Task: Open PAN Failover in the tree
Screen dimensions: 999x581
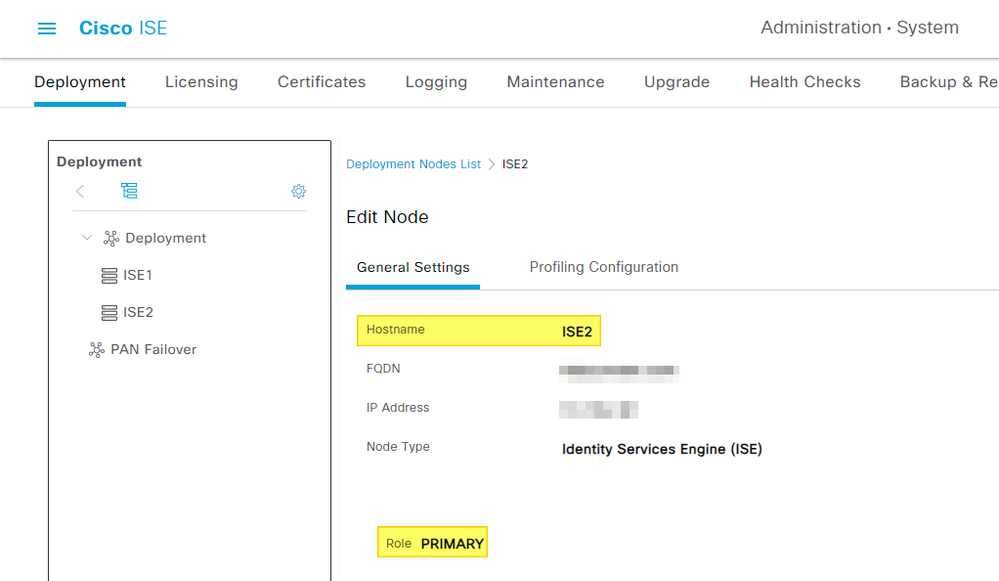Action: tap(154, 350)
